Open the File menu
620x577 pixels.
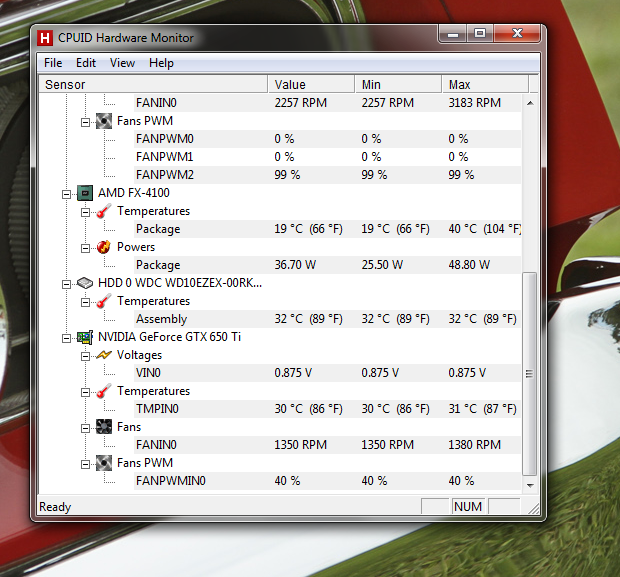pos(53,63)
